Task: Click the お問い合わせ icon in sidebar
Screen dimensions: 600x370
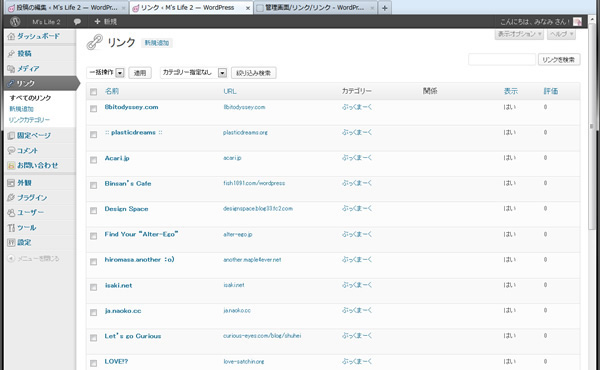Action: pyautogui.click(x=11, y=165)
